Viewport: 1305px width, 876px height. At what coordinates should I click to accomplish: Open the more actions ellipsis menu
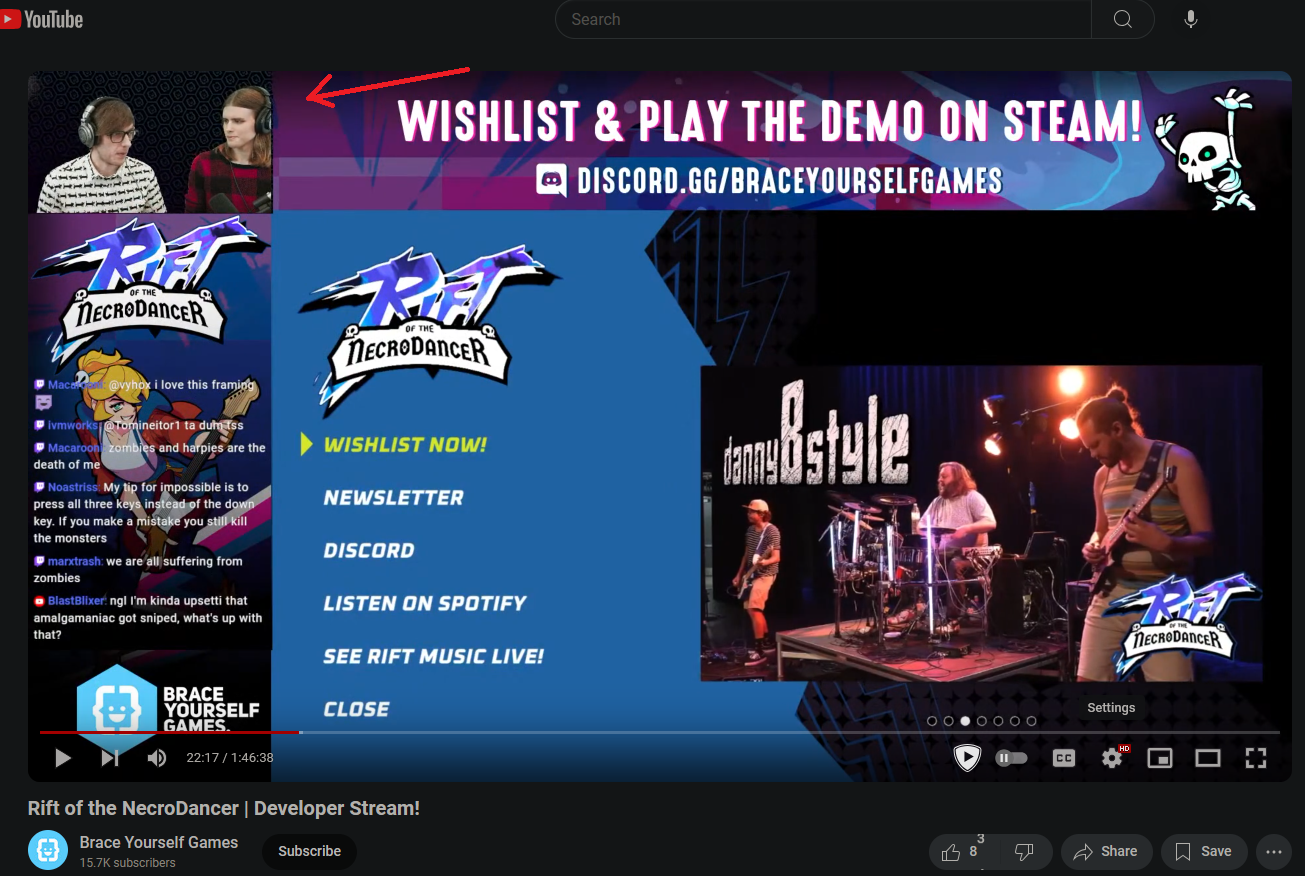[1274, 852]
